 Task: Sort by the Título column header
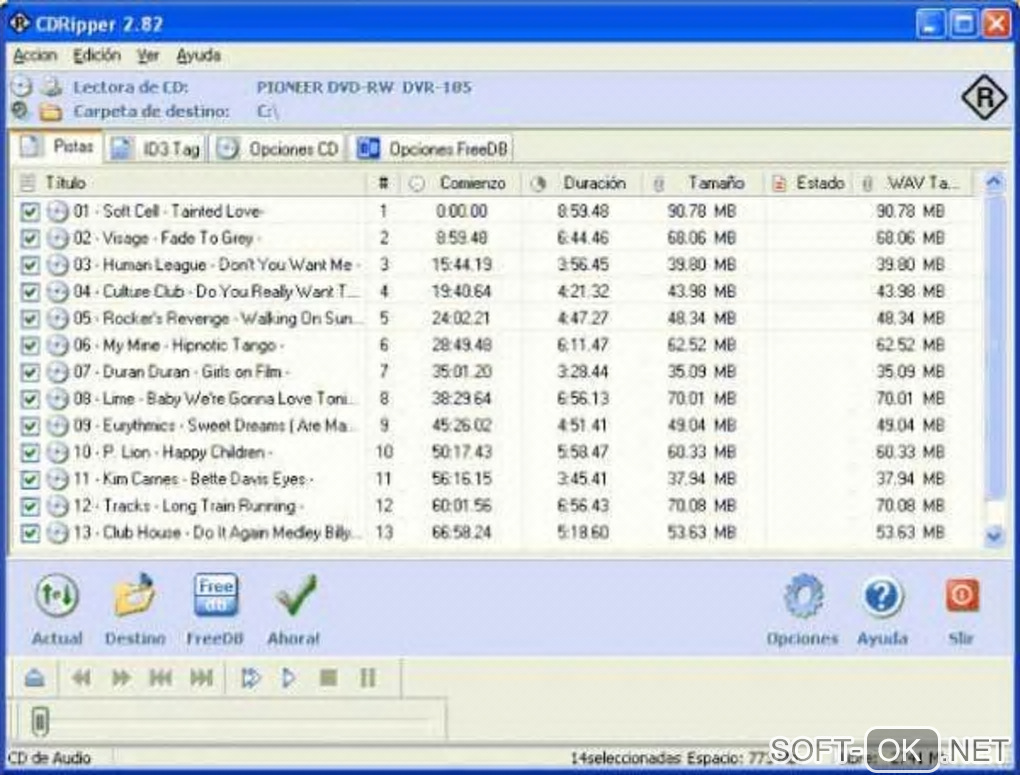pos(189,184)
